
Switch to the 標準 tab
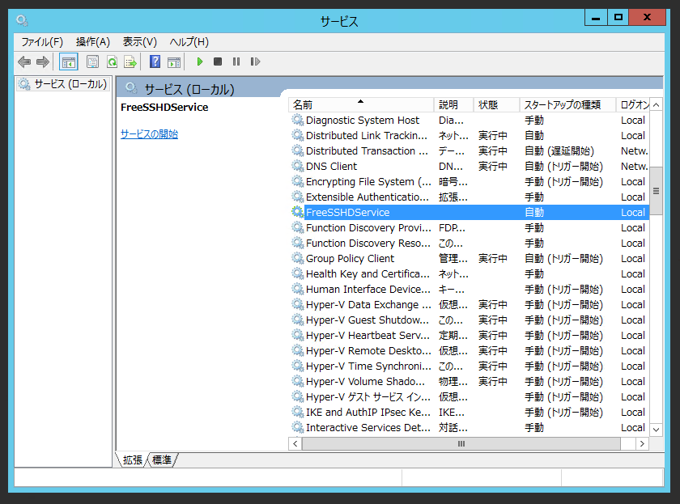pyautogui.click(x=162, y=460)
